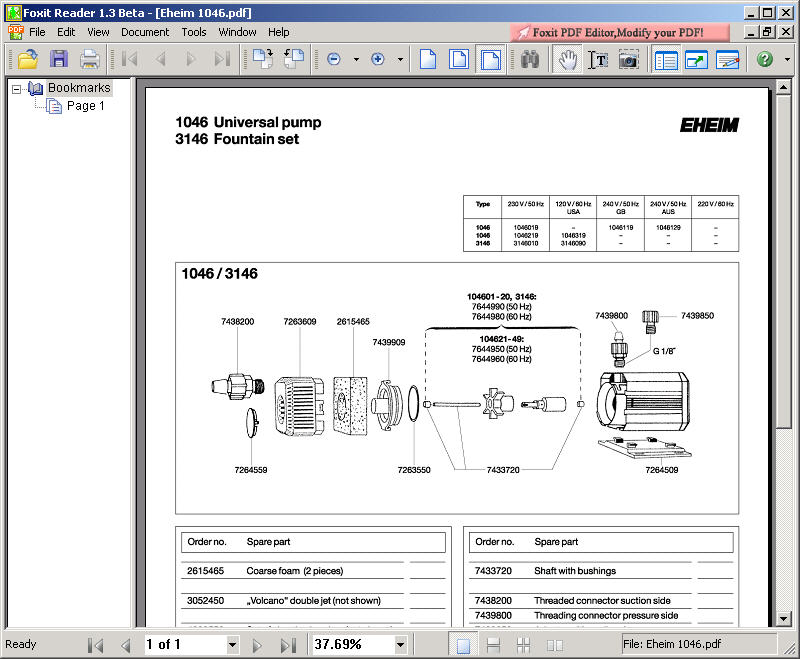
Task: Switch to facing pages layout
Action: click(x=555, y=645)
